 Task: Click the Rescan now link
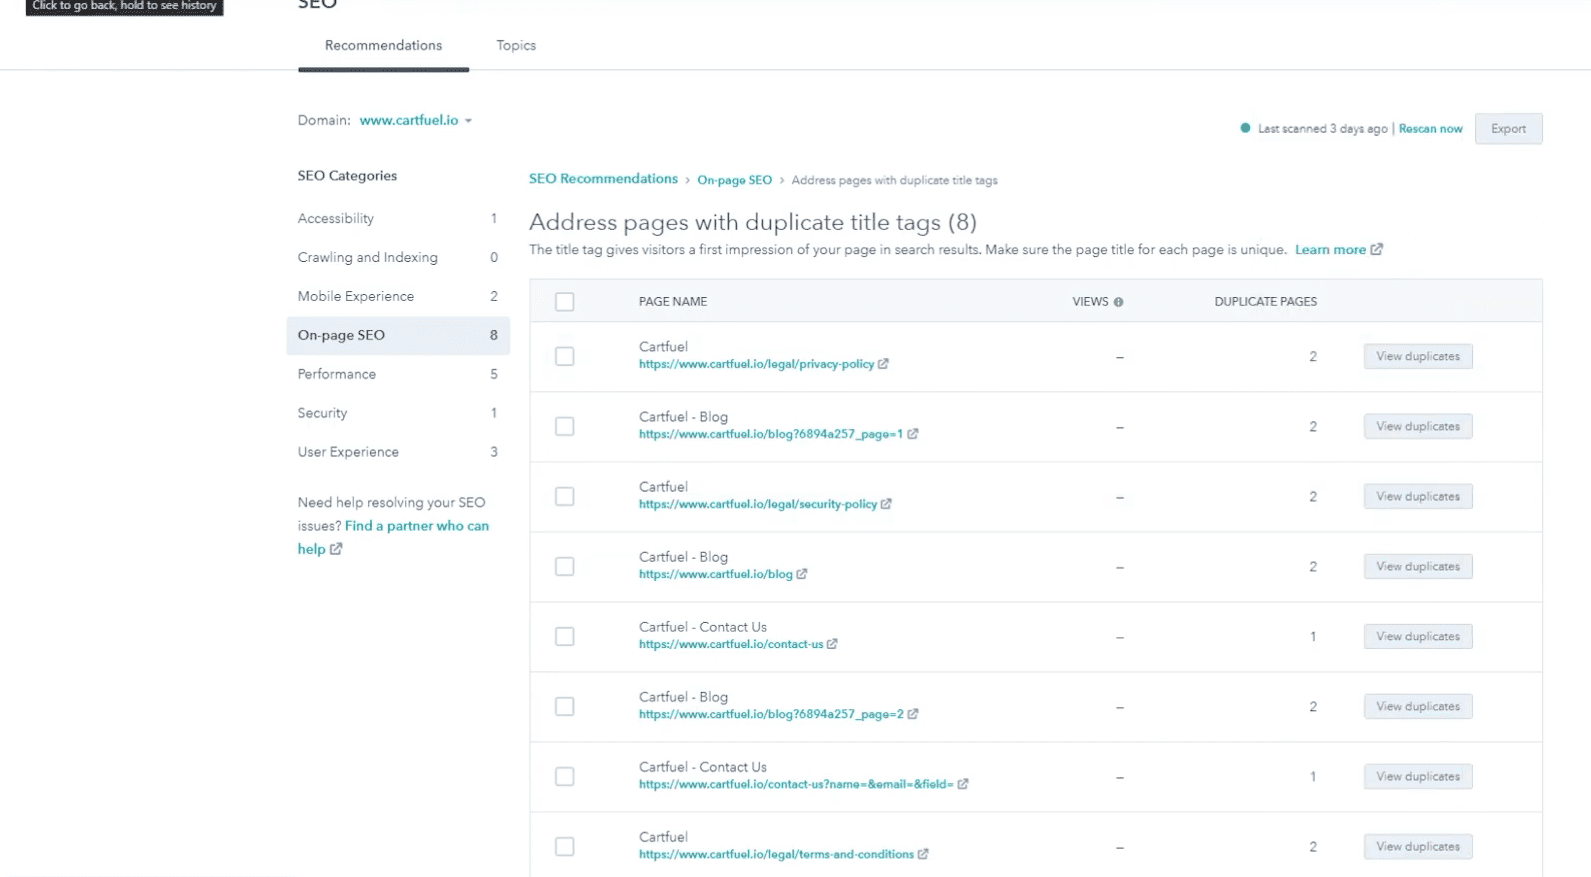[x=1430, y=129]
